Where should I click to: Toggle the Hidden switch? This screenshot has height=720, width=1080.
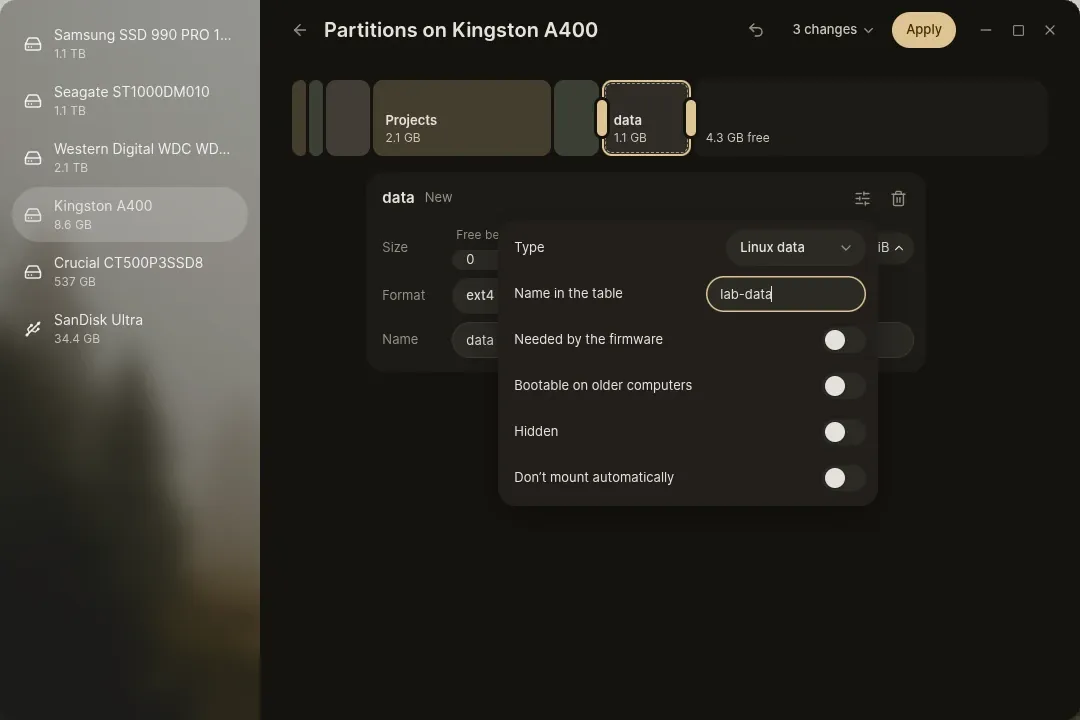click(844, 432)
